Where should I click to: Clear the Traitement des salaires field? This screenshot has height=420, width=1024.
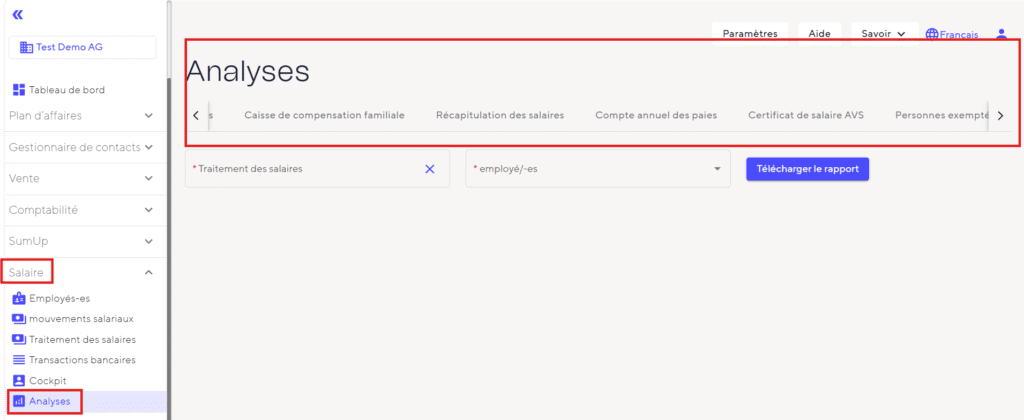tap(430, 169)
